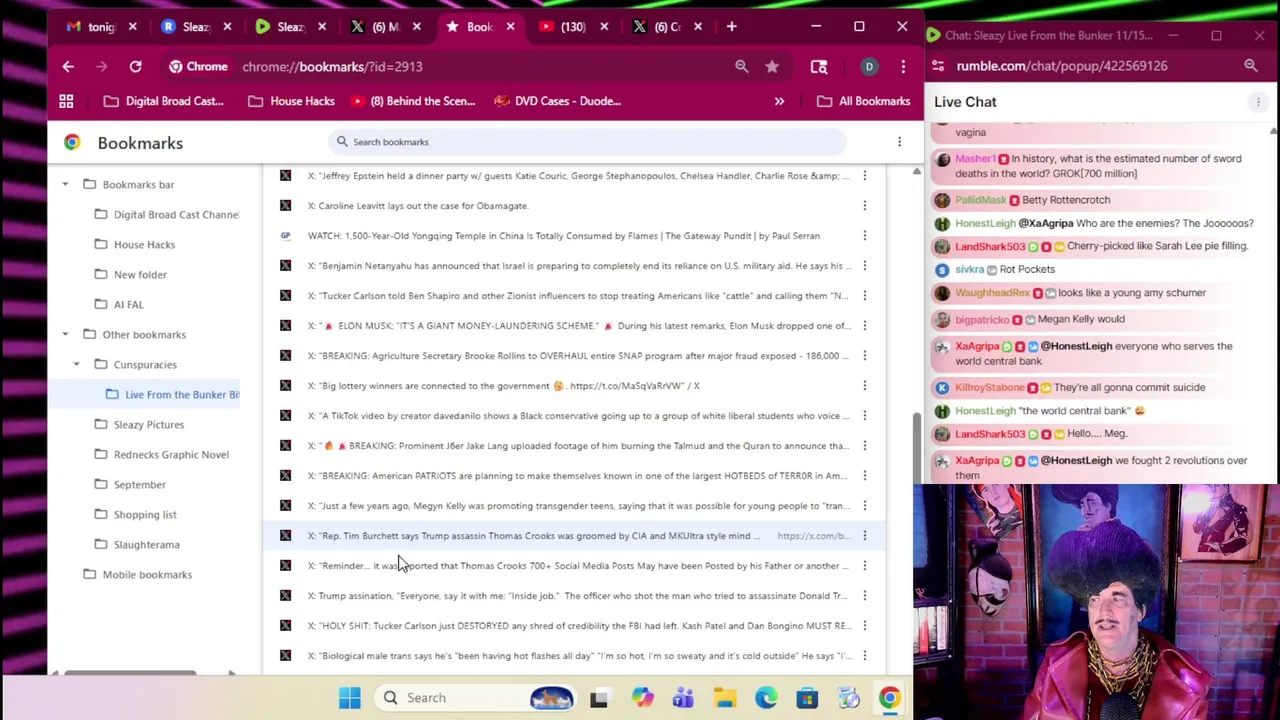Click the zoom magnifier icon in address bar
Viewport: 1280px width, 720px height.
coord(742,66)
